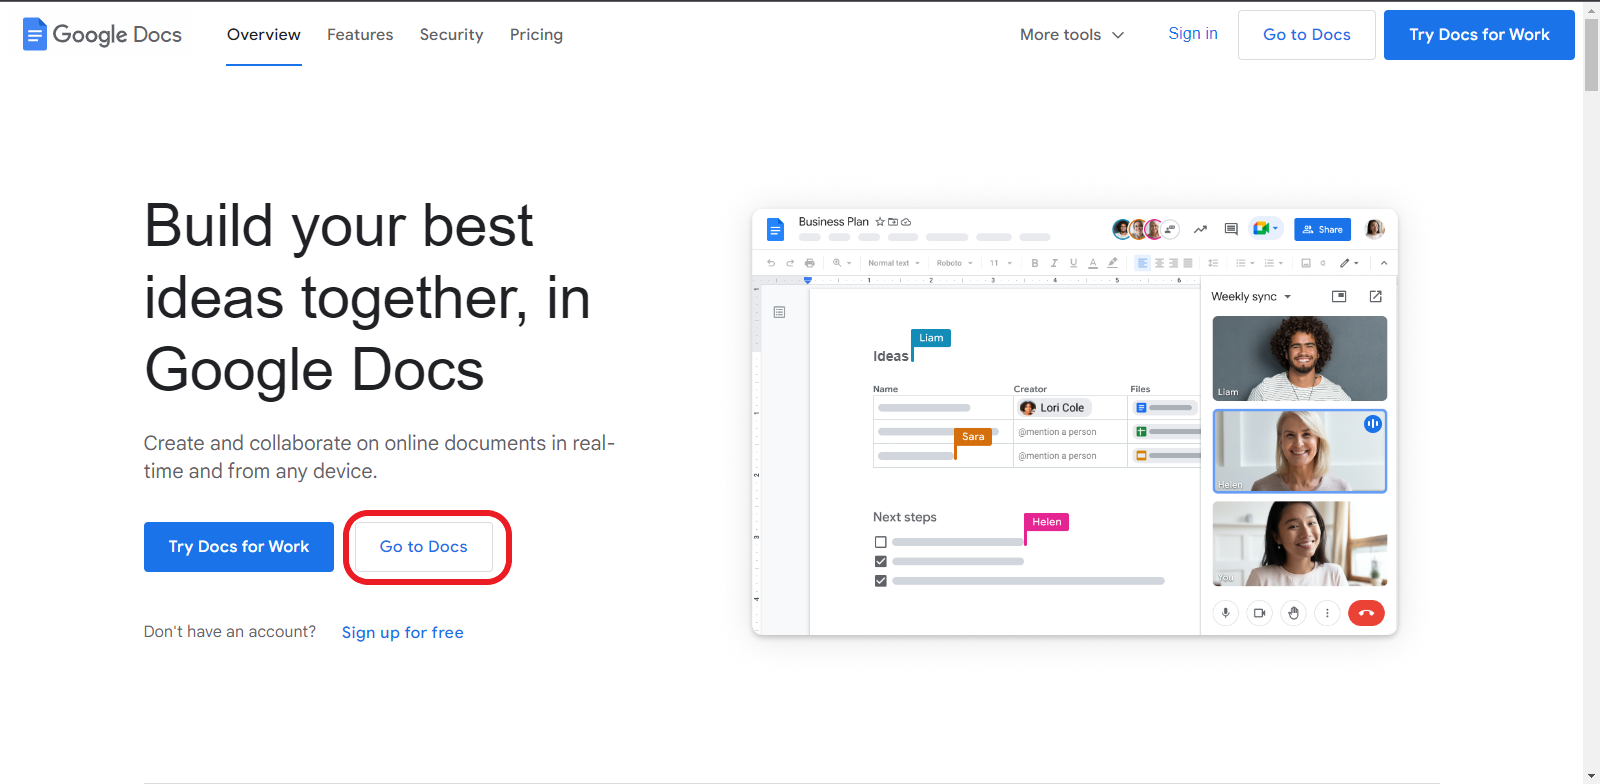The image size is (1600, 784).
Task: Expand the More tools dropdown
Action: 1072,34
